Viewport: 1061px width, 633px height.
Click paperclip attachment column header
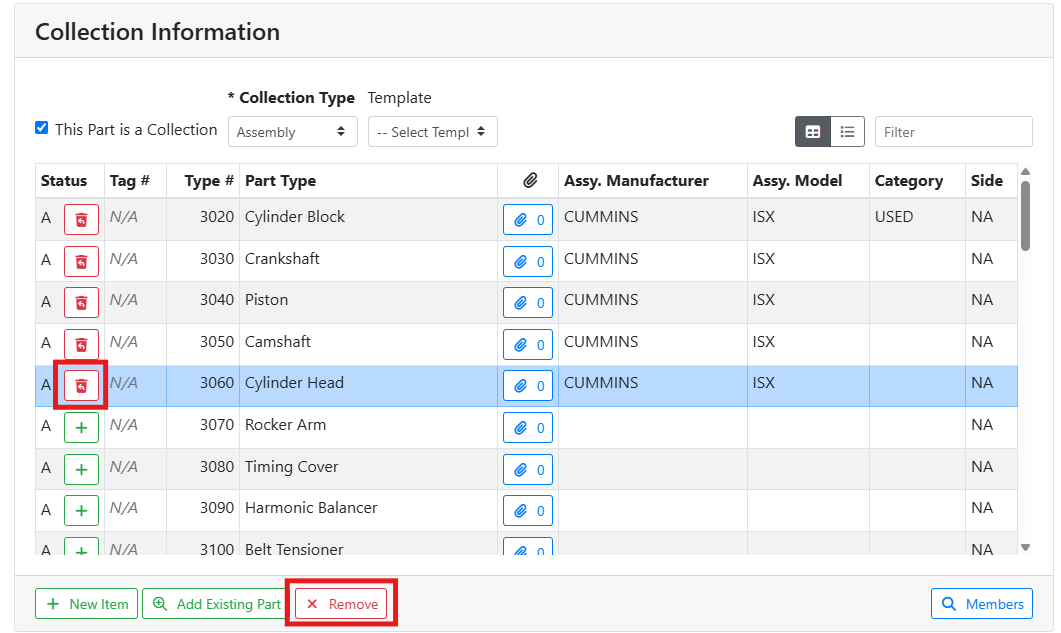tap(529, 181)
